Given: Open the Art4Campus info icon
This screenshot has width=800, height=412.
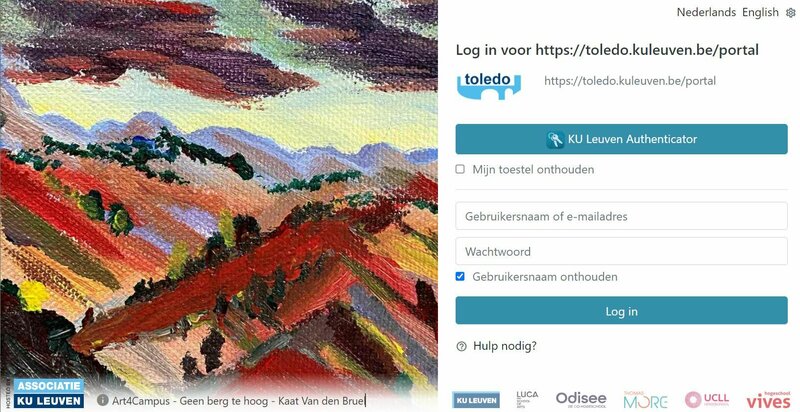Looking at the screenshot, I should tap(102, 400).
